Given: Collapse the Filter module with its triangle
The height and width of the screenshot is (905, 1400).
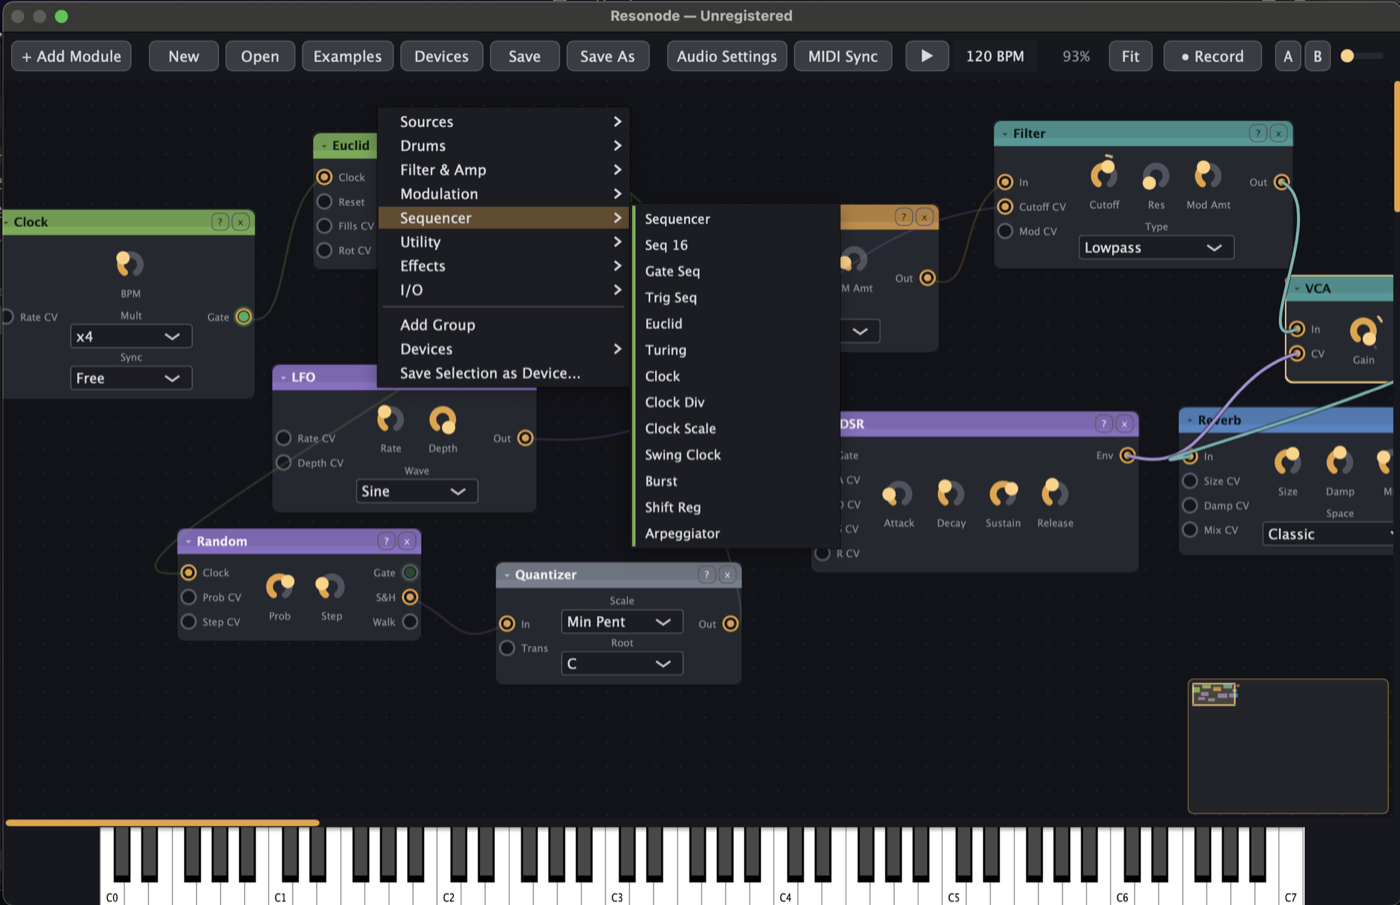Looking at the screenshot, I should (1005, 134).
